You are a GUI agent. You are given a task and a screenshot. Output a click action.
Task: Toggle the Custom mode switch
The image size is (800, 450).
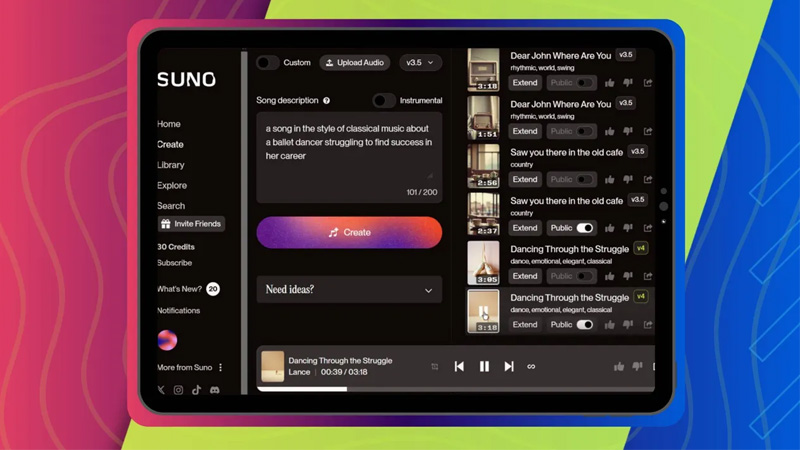(x=267, y=63)
